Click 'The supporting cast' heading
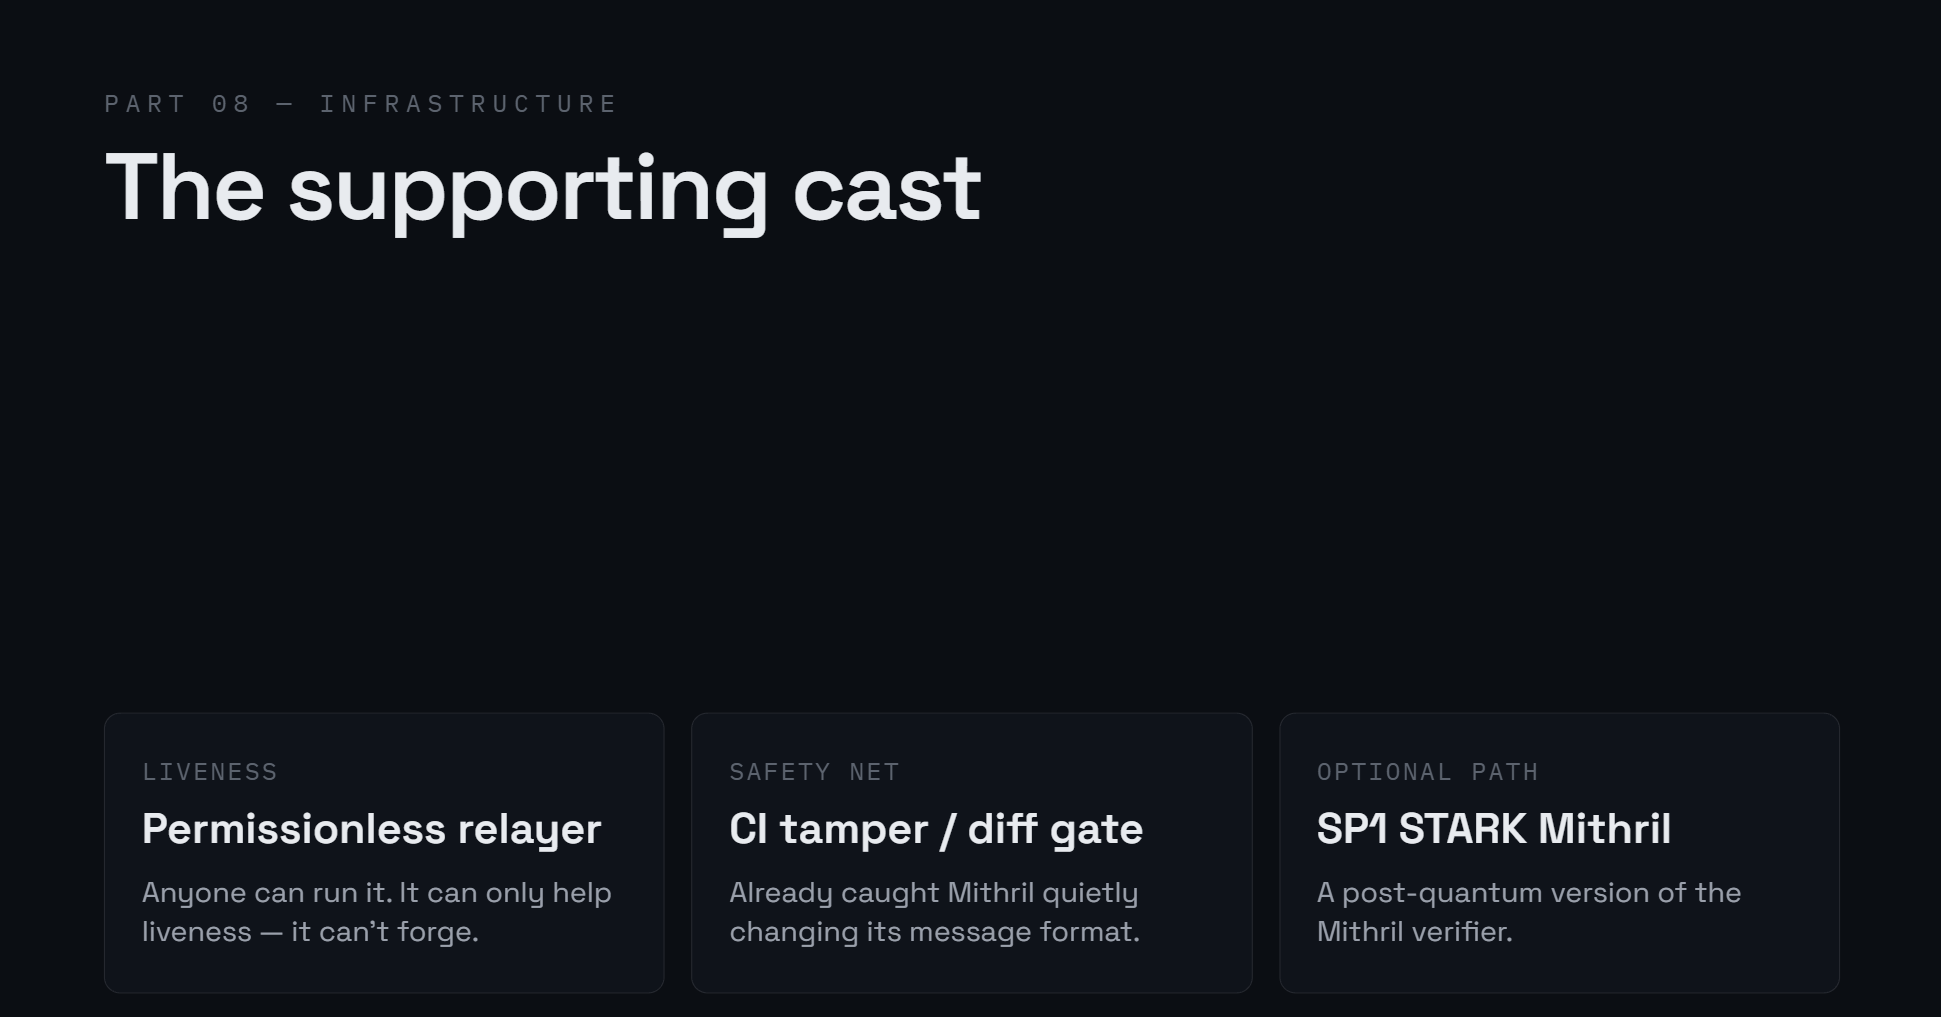 point(543,189)
